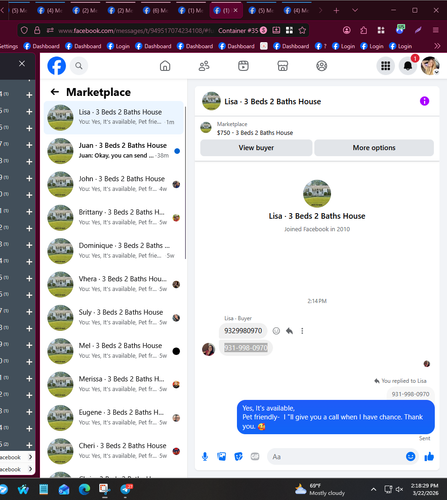React to Lisa's 9329980970 message
The height and width of the screenshot is (500, 447).
pos(276,331)
